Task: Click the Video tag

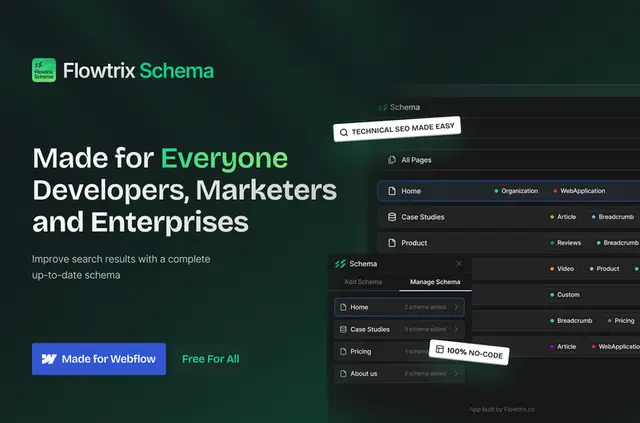Action: (562, 269)
